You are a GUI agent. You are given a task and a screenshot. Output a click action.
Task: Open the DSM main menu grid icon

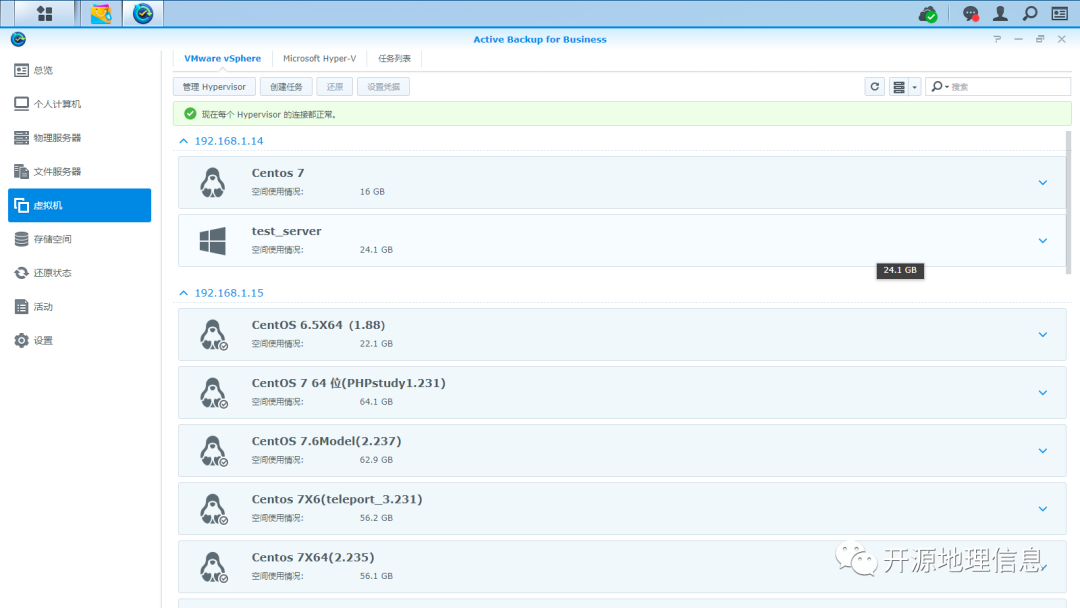pos(45,13)
